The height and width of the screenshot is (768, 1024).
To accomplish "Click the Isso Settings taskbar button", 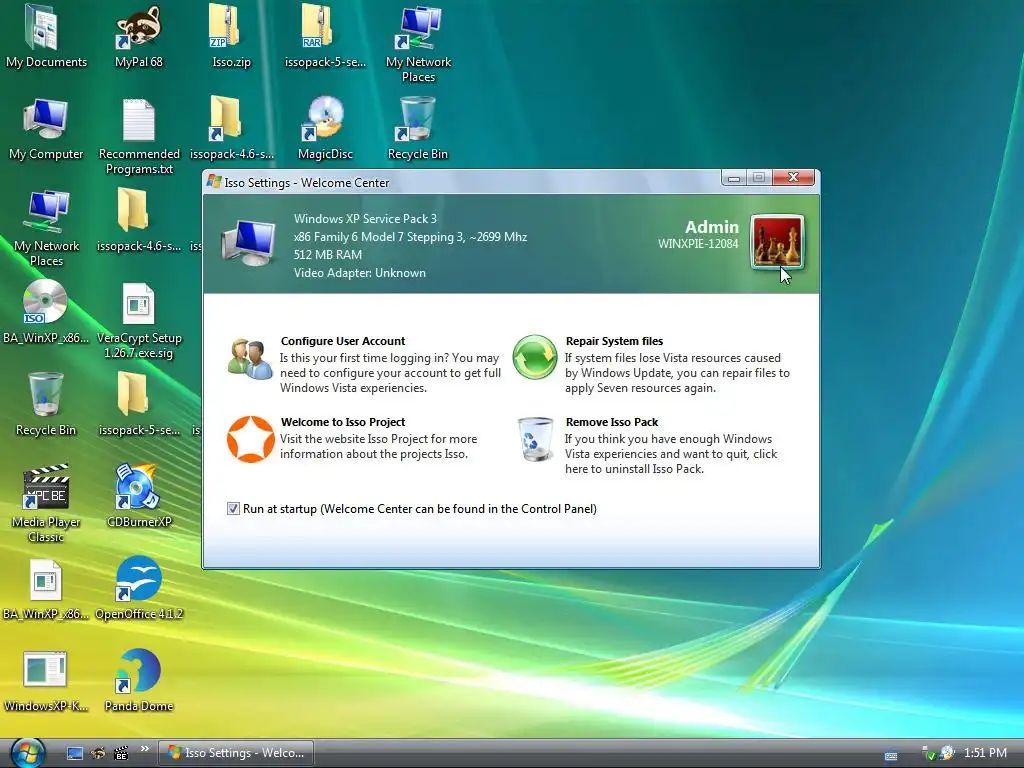I will [x=236, y=753].
